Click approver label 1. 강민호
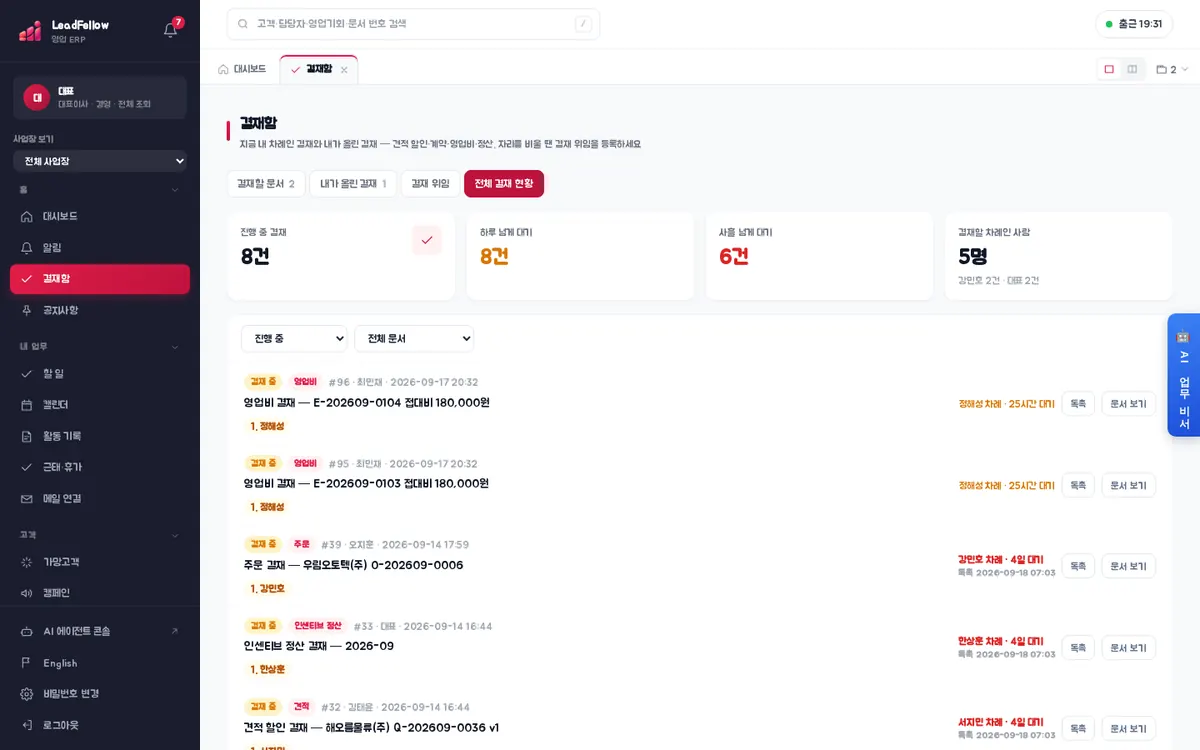This screenshot has width=1200, height=750. [267, 588]
